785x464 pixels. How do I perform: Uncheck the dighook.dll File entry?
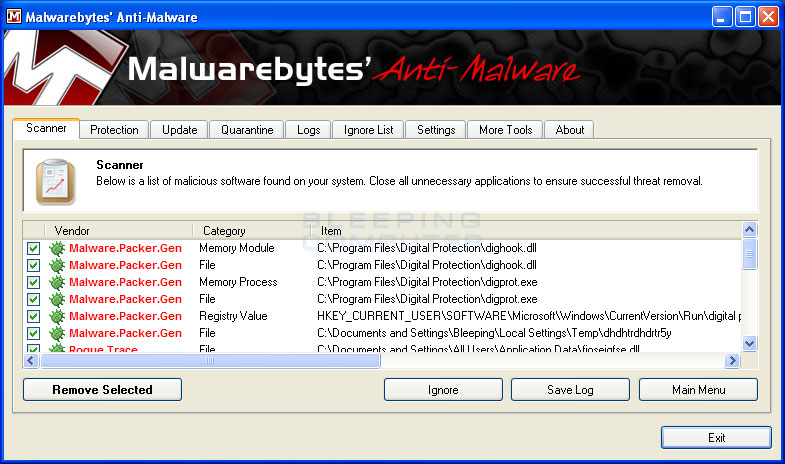click(34, 265)
